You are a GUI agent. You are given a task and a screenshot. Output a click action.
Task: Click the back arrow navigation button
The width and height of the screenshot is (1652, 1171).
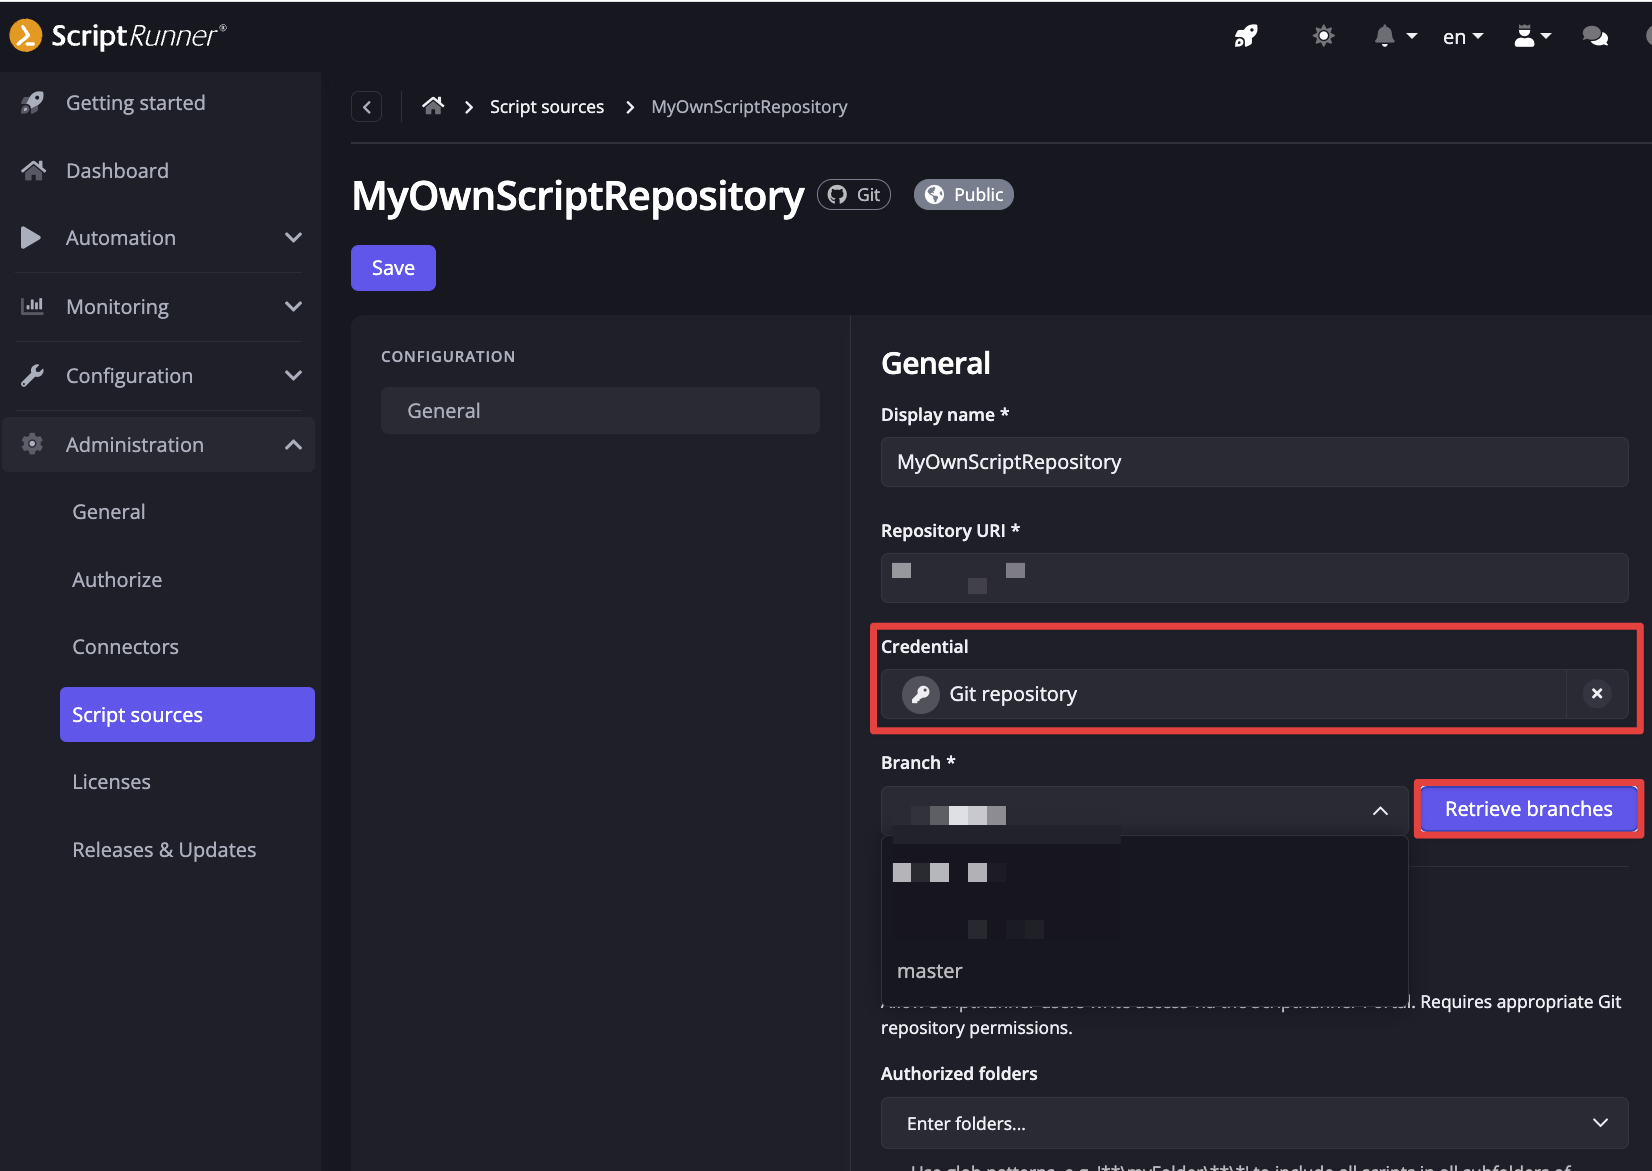367,107
